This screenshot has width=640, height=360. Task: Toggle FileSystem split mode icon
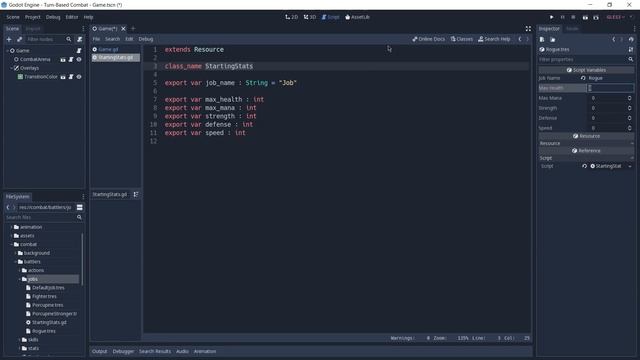tap(80, 207)
